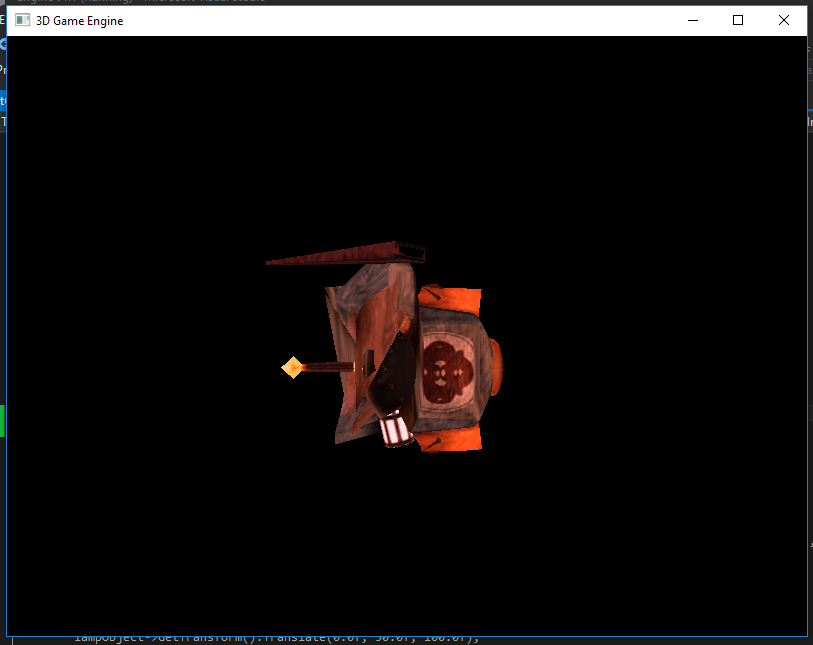This screenshot has width=813, height=645.
Task: Close the 3D Game Engine window
Action: click(x=783, y=21)
